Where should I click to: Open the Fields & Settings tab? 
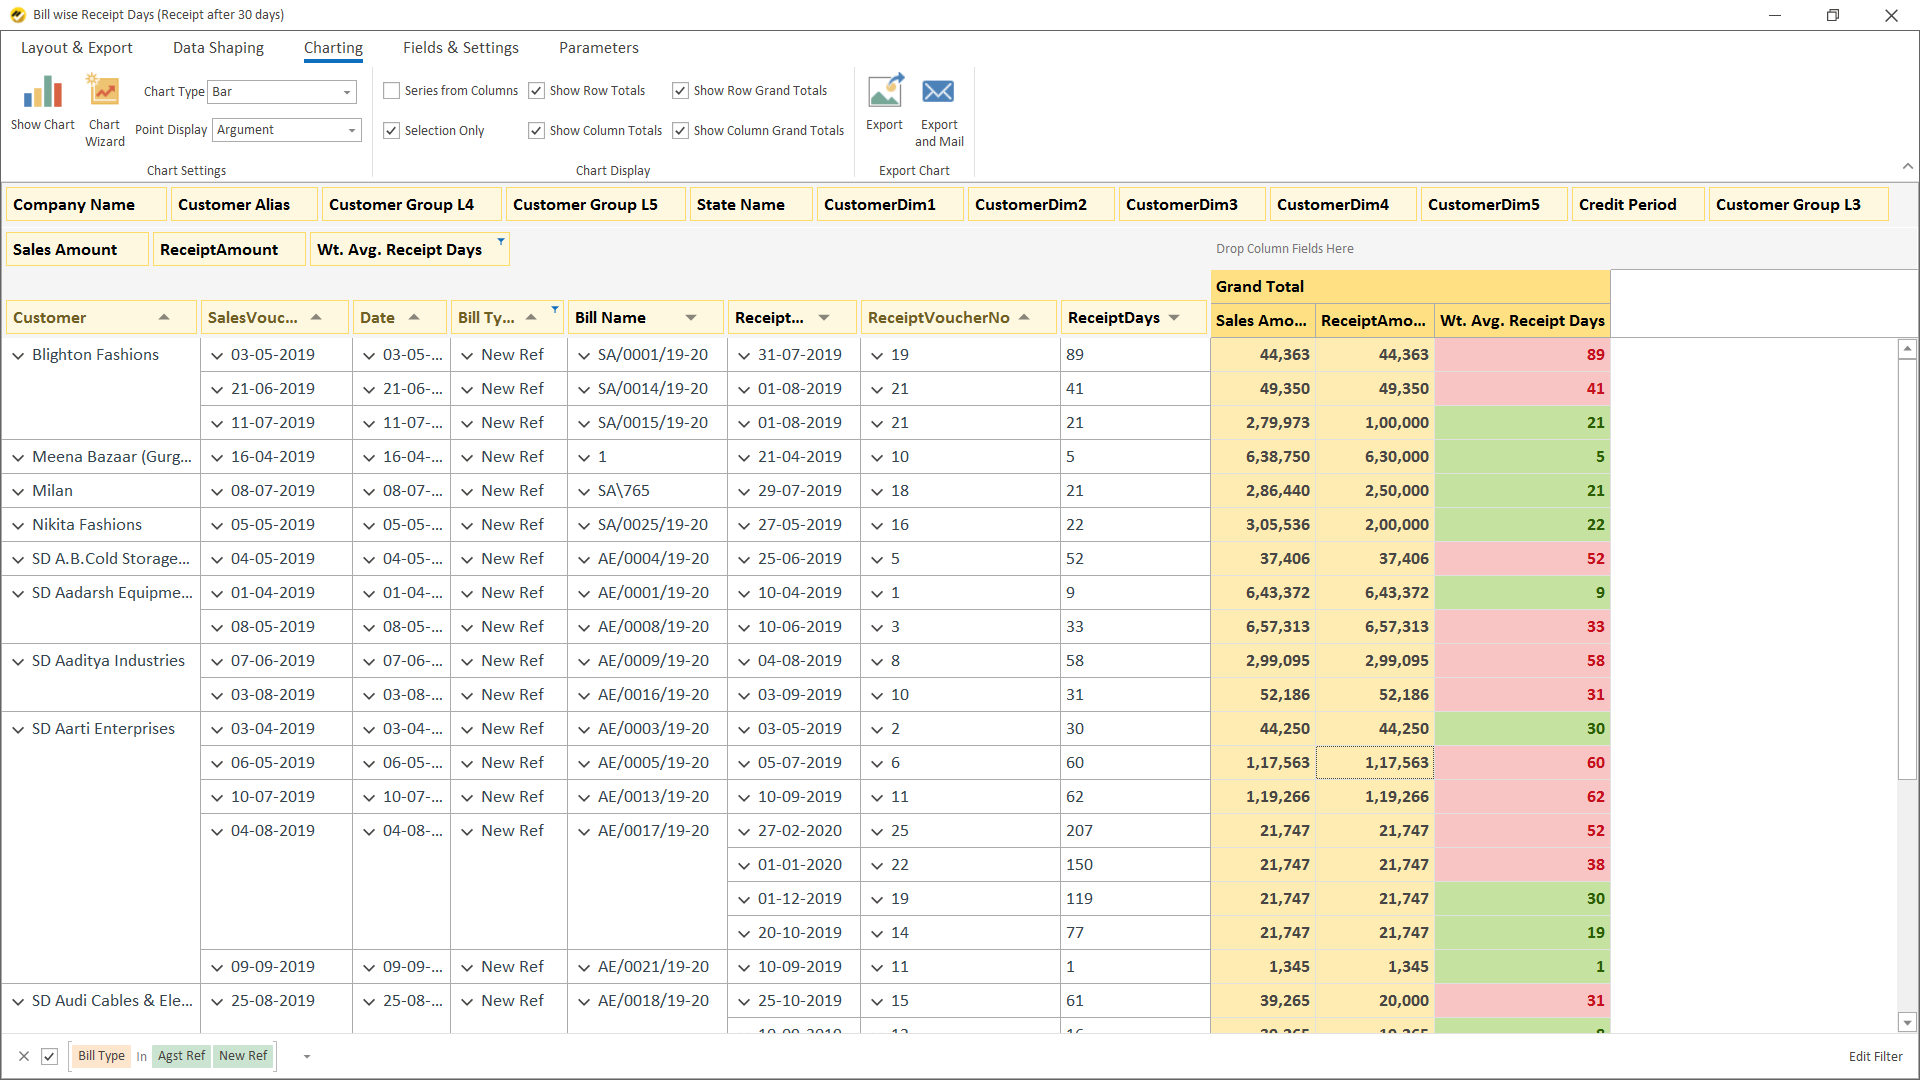460,48
